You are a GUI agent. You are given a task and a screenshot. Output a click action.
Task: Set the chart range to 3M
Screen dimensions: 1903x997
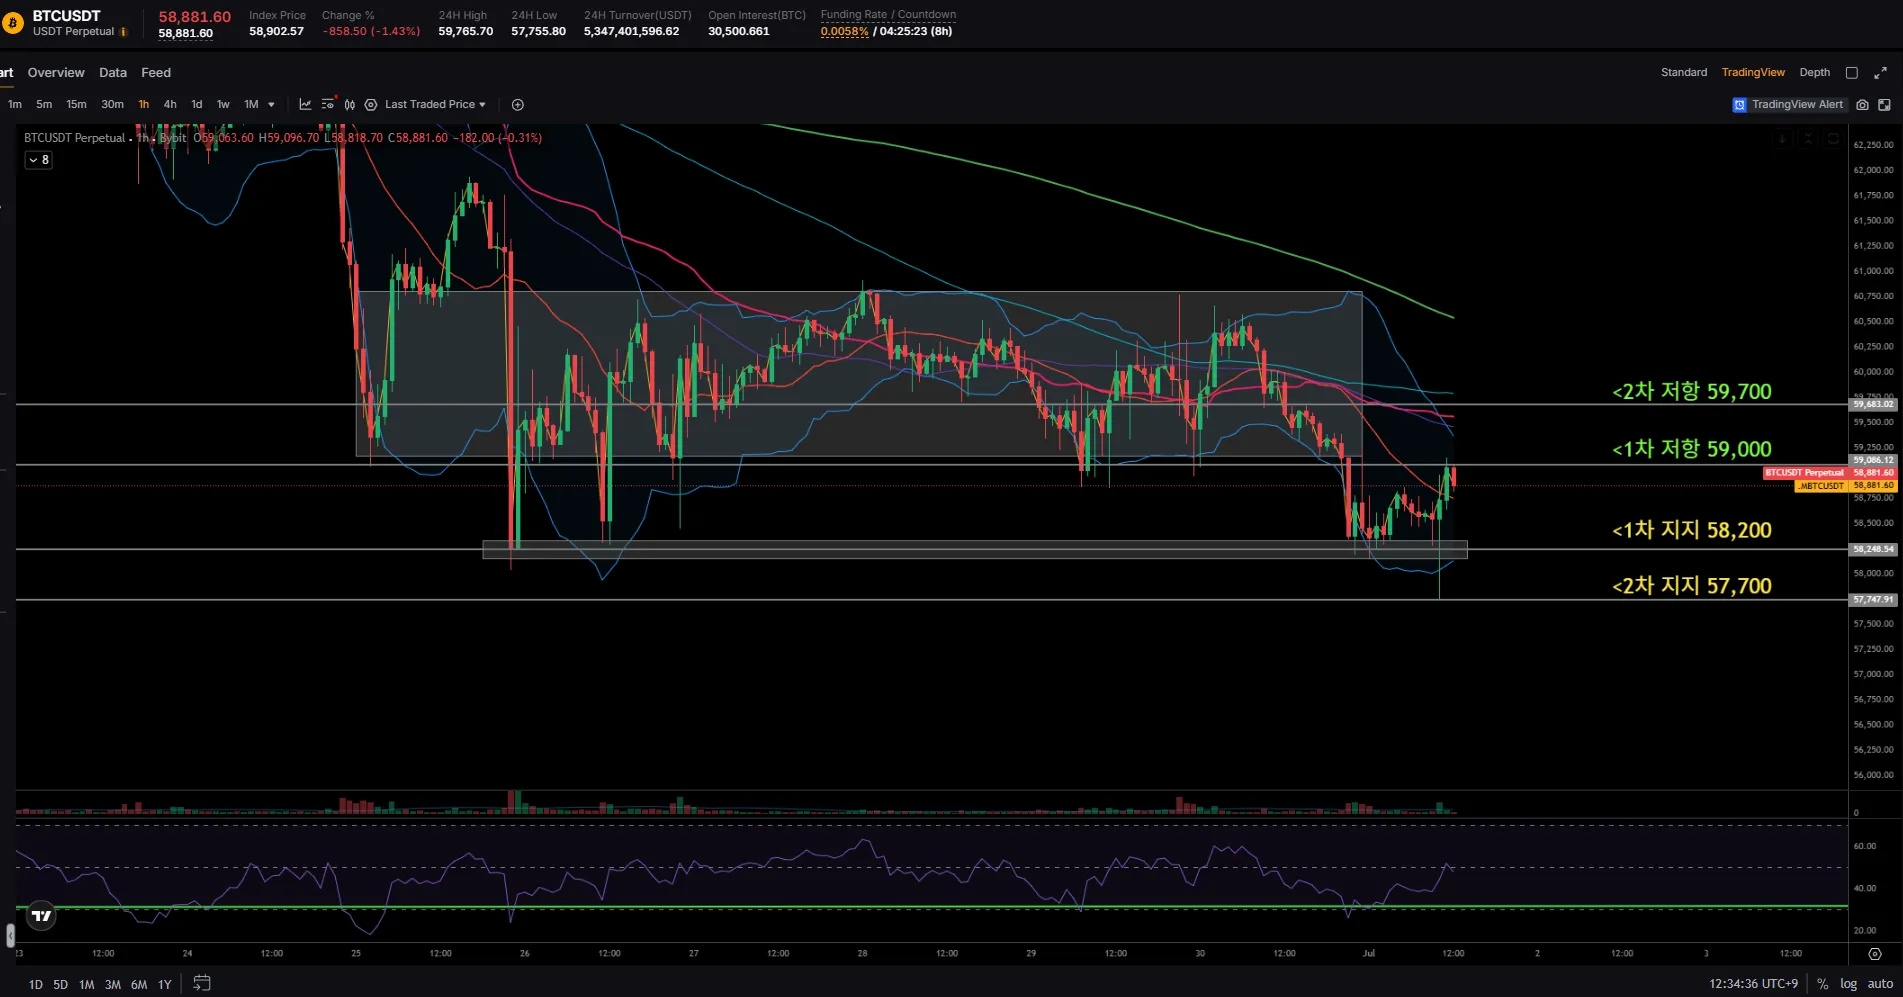tap(113, 984)
